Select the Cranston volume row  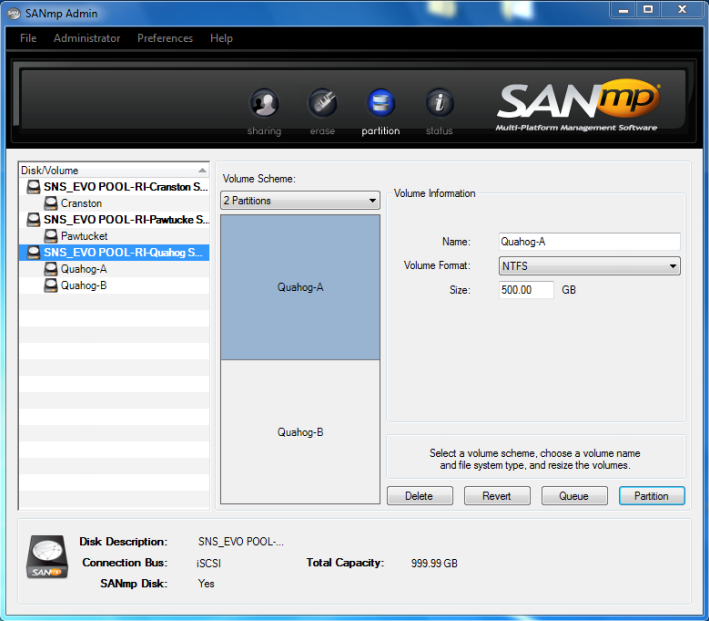coord(114,203)
